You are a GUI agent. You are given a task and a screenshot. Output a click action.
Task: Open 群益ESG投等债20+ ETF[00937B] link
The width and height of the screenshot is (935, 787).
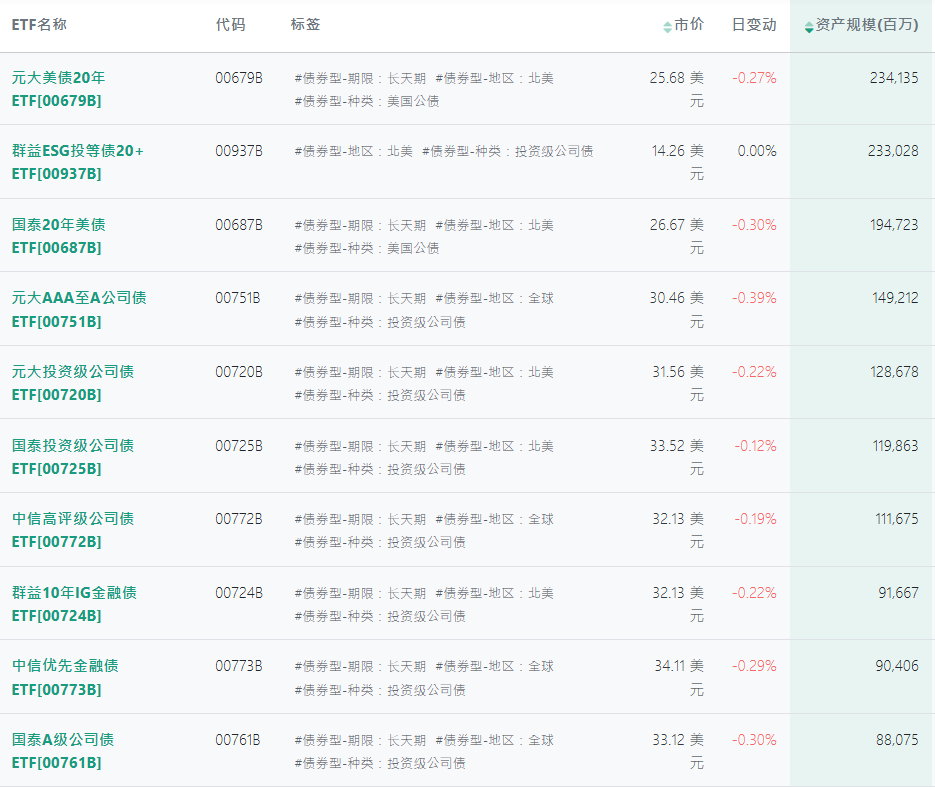pos(78,162)
